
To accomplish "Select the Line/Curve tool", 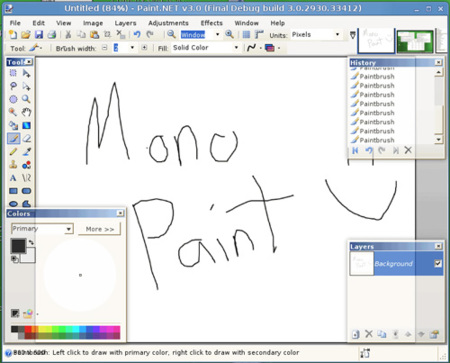I will pos(26,178).
